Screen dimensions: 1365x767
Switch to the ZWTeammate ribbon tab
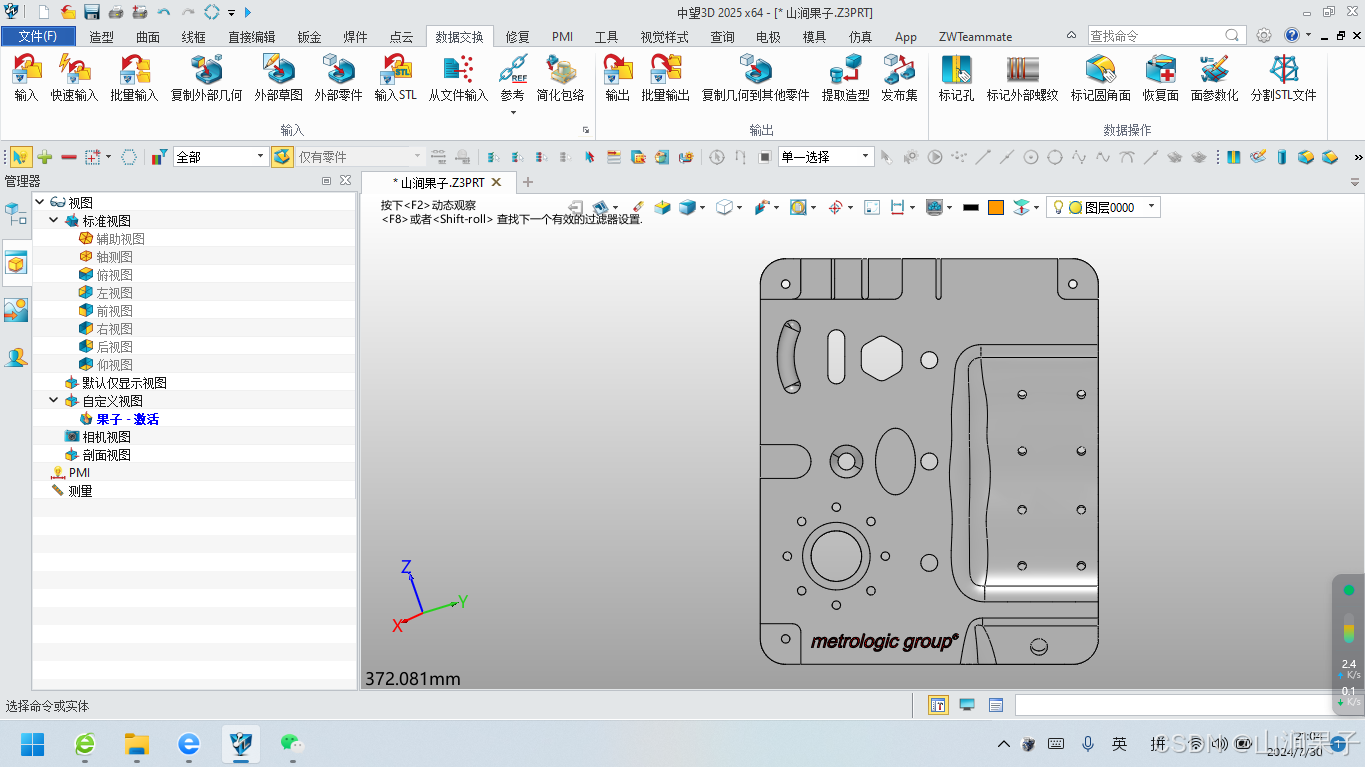(975, 37)
